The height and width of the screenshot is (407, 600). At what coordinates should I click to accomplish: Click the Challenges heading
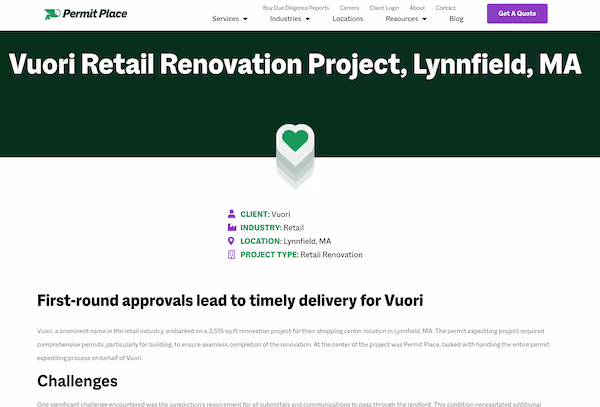(x=77, y=381)
